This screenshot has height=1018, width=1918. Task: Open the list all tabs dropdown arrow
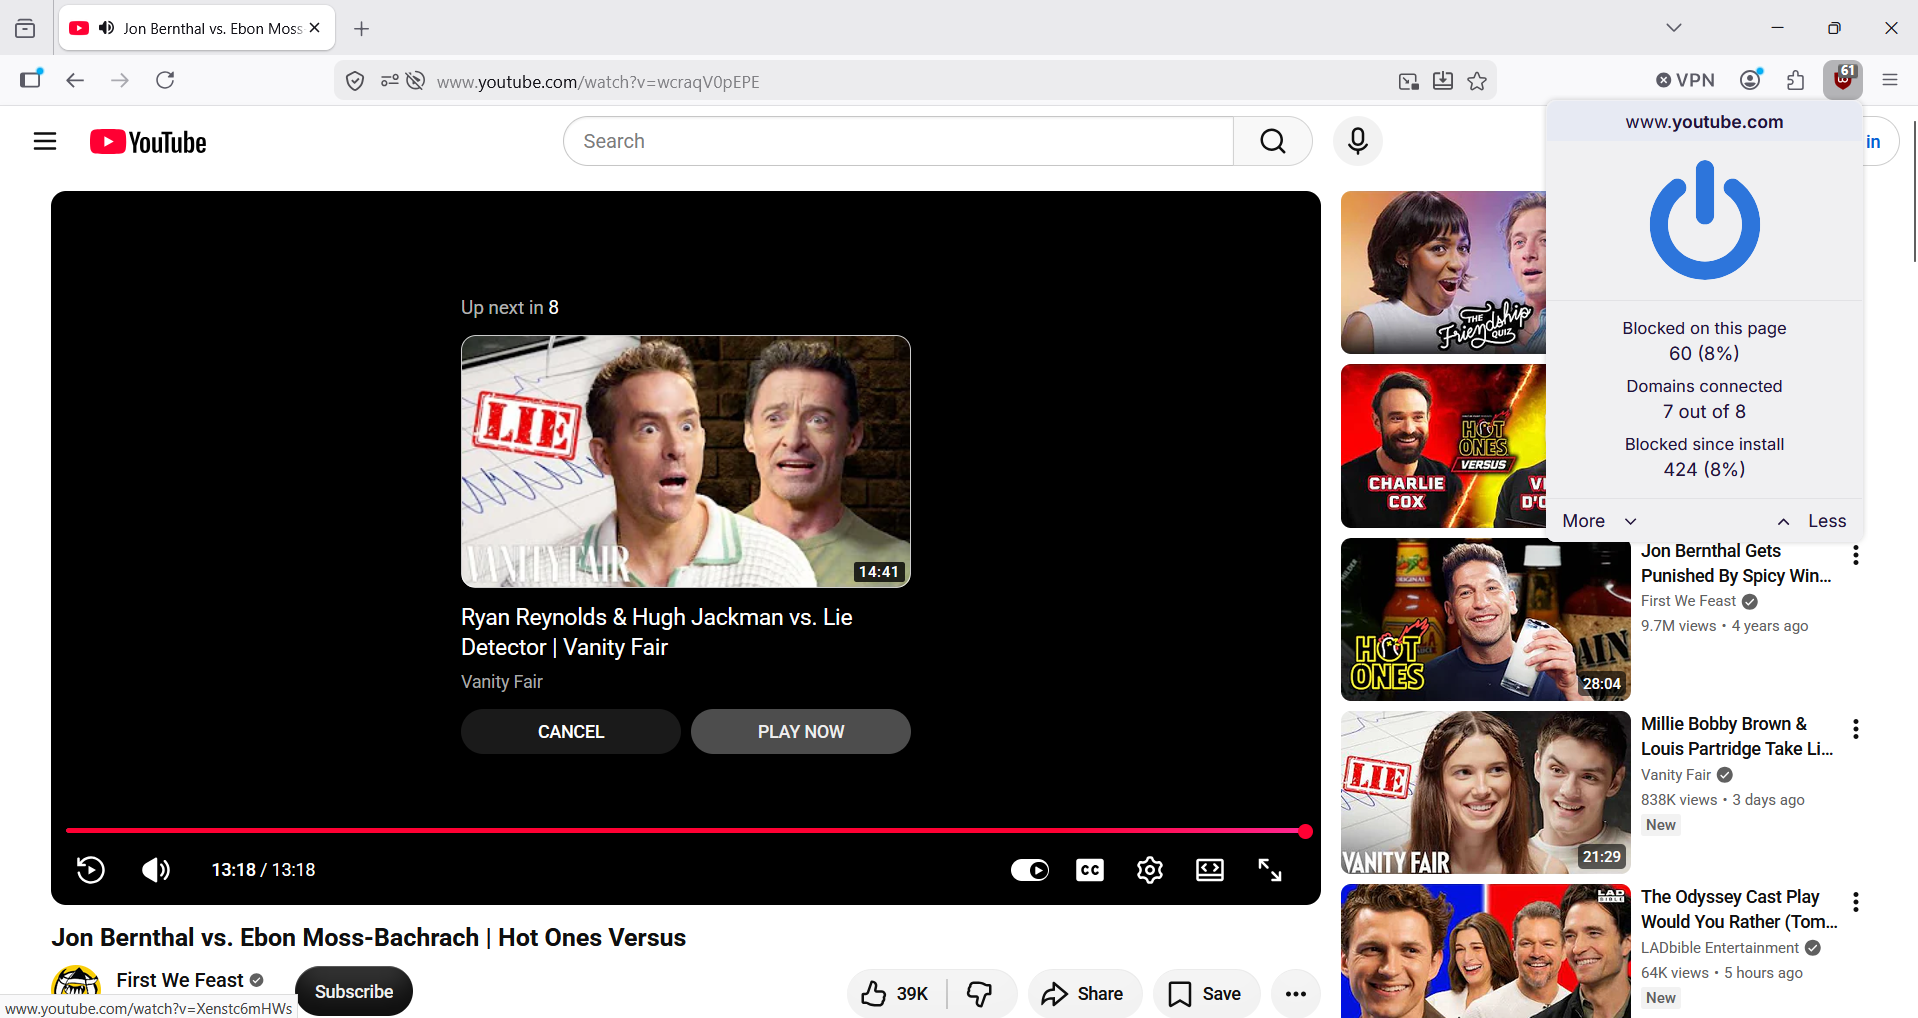(x=1674, y=28)
